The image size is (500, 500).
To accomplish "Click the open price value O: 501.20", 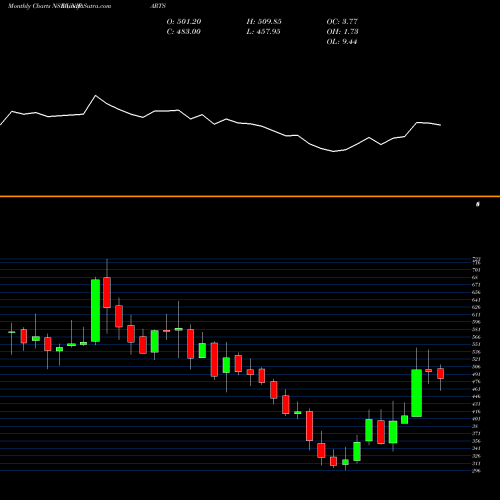I will 184,22.
